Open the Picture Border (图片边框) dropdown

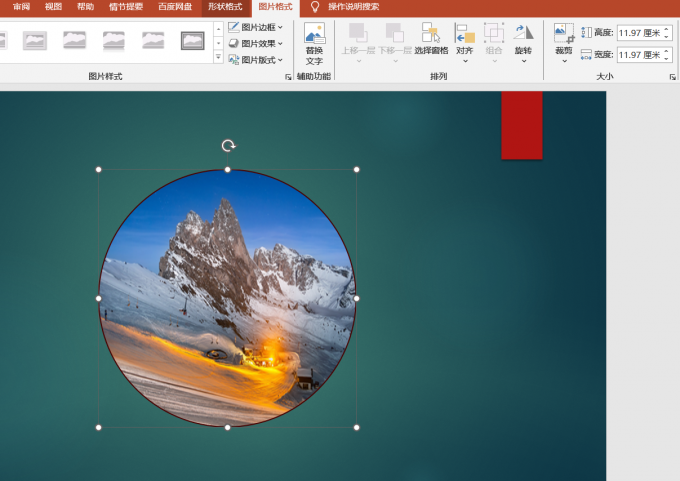click(x=256, y=27)
